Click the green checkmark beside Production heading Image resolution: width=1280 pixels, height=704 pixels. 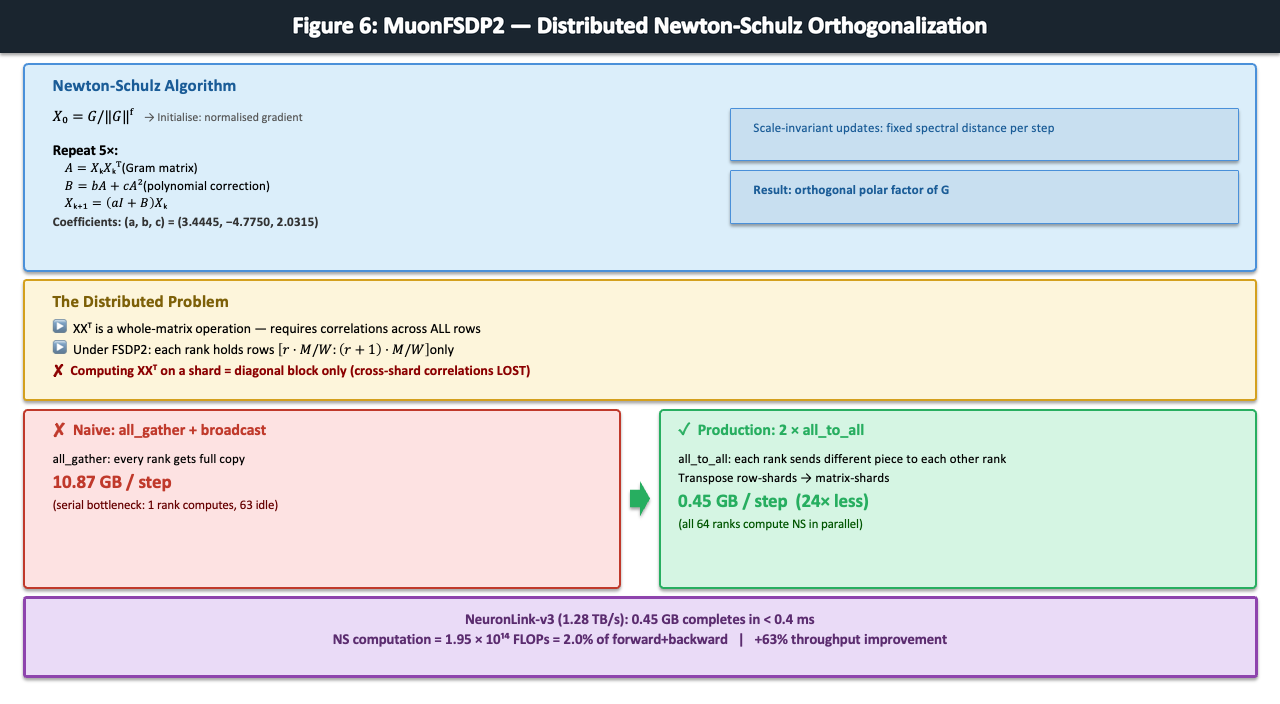pos(684,430)
